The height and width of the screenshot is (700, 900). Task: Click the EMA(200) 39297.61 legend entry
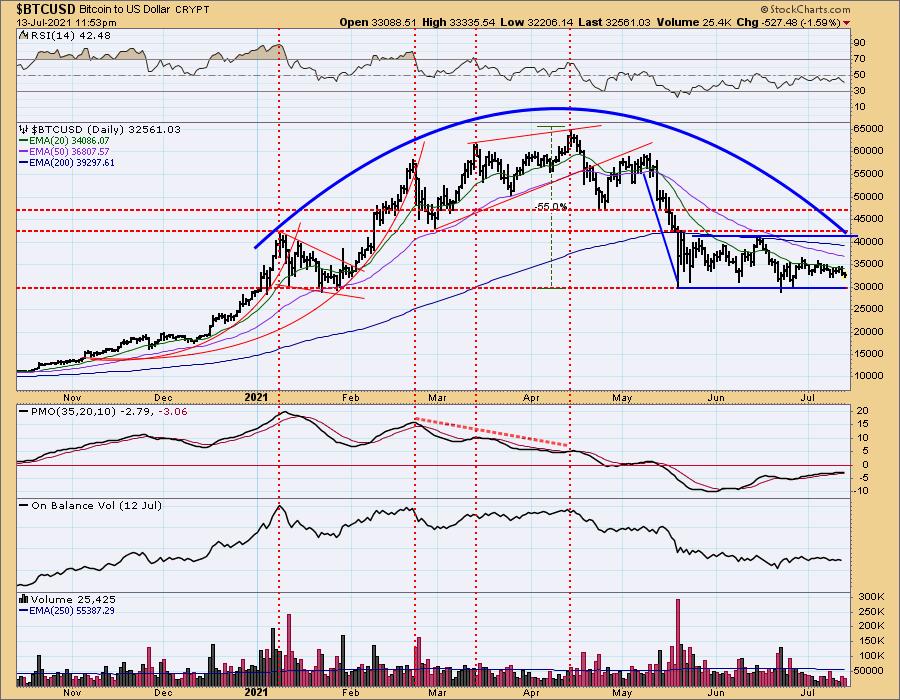[67, 162]
